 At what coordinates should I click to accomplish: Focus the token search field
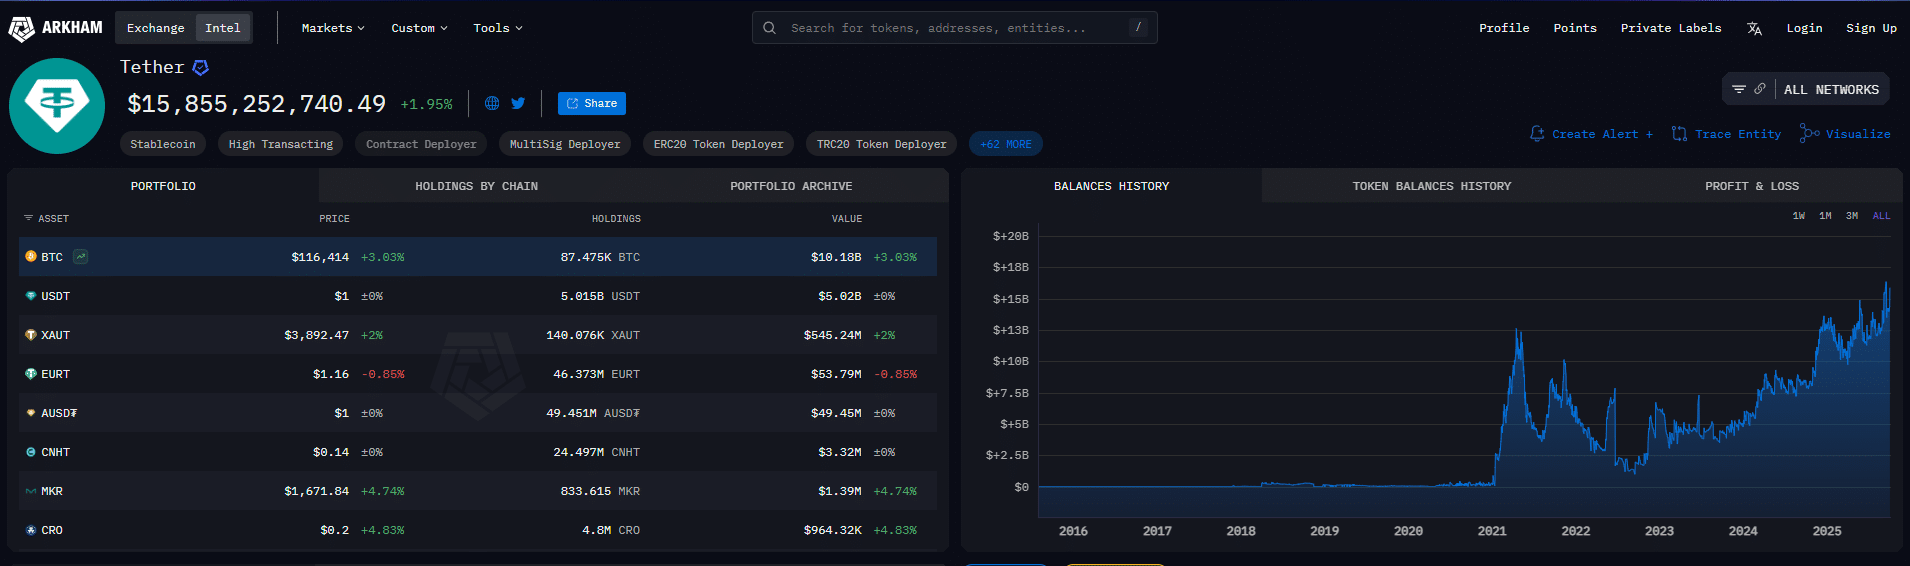click(954, 28)
